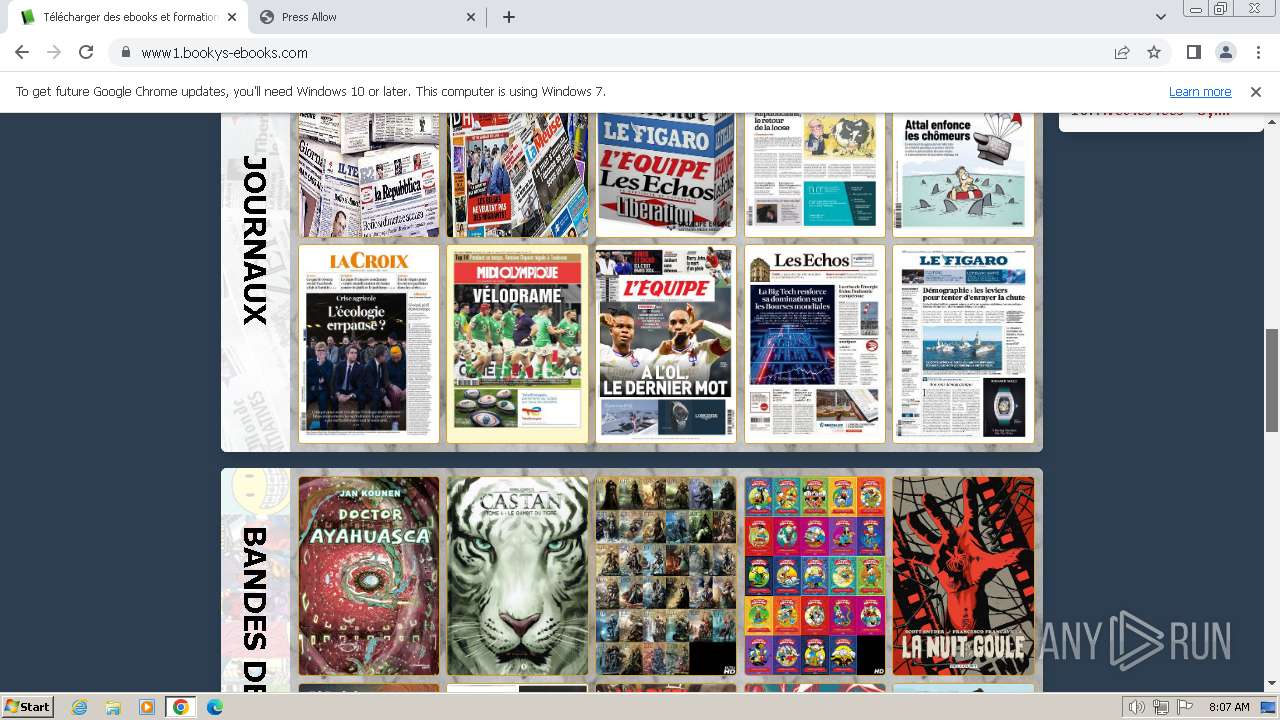Open the cow cartoon newspaper cover
Image resolution: width=1280 pixels, height=720 pixels.
coord(814,175)
